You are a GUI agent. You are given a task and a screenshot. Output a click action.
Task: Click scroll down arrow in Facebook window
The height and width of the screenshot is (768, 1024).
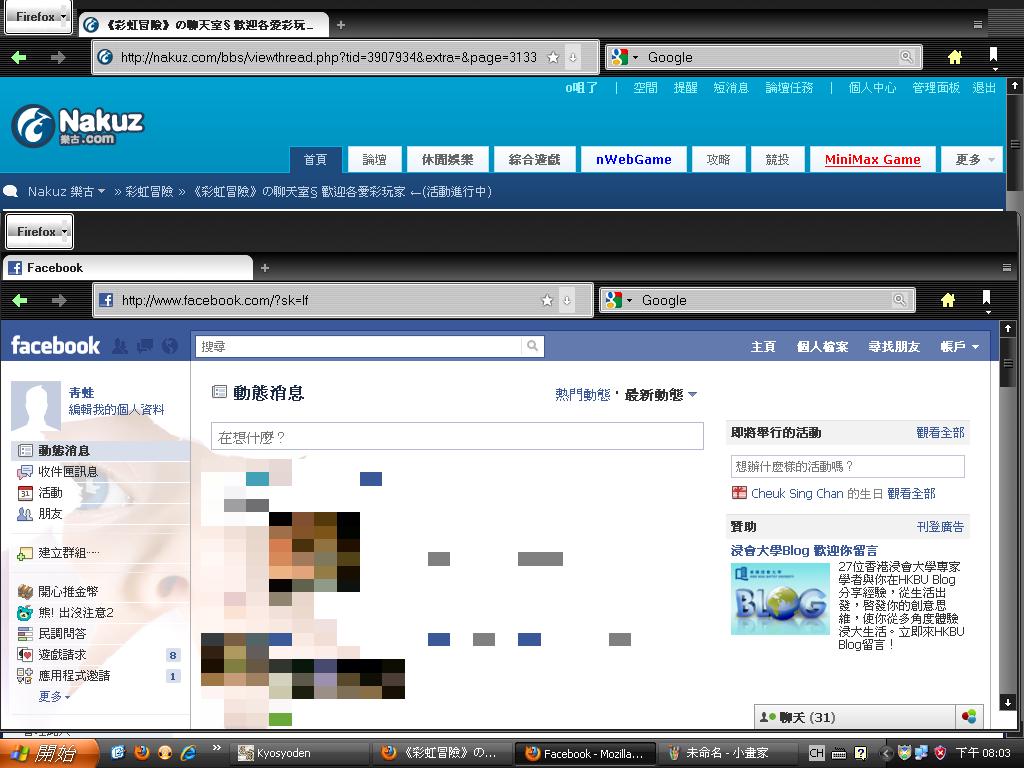click(x=1008, y=703)
